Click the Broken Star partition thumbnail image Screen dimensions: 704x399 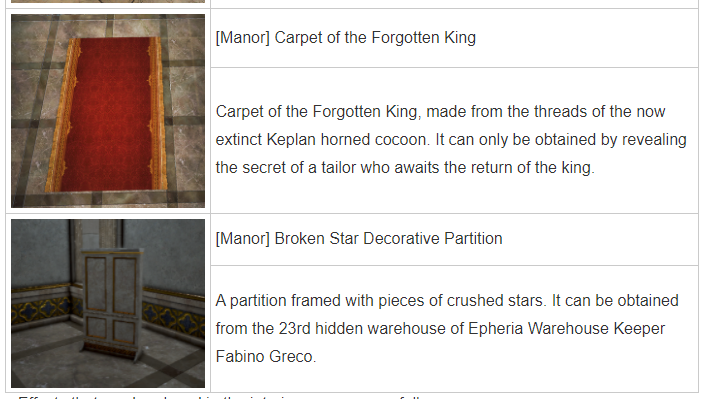click(108, 303)
